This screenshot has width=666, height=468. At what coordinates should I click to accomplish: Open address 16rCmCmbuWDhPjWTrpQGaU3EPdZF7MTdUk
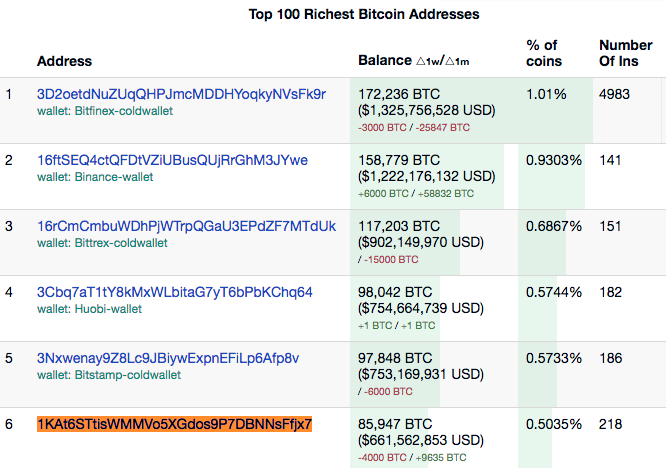pyautogui.click(x=186, y=226)
